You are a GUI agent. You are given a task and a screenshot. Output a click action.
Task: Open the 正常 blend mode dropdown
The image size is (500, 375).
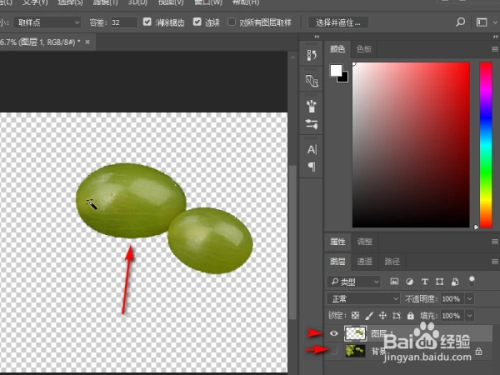(x=363, y=299)
